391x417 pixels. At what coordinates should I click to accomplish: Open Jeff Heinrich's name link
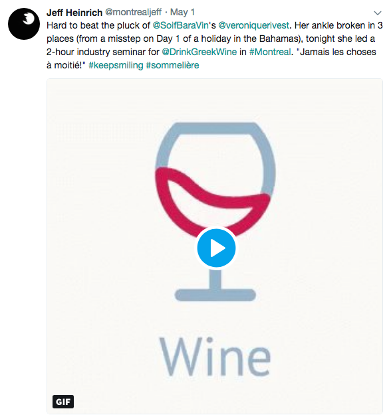(74, 12)
